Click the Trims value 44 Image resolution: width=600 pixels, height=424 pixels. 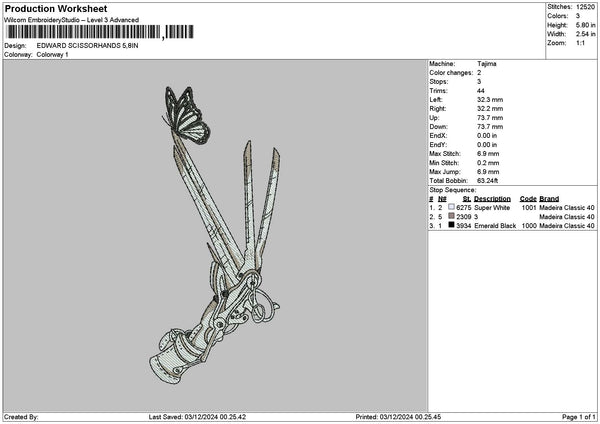[481, 91]
